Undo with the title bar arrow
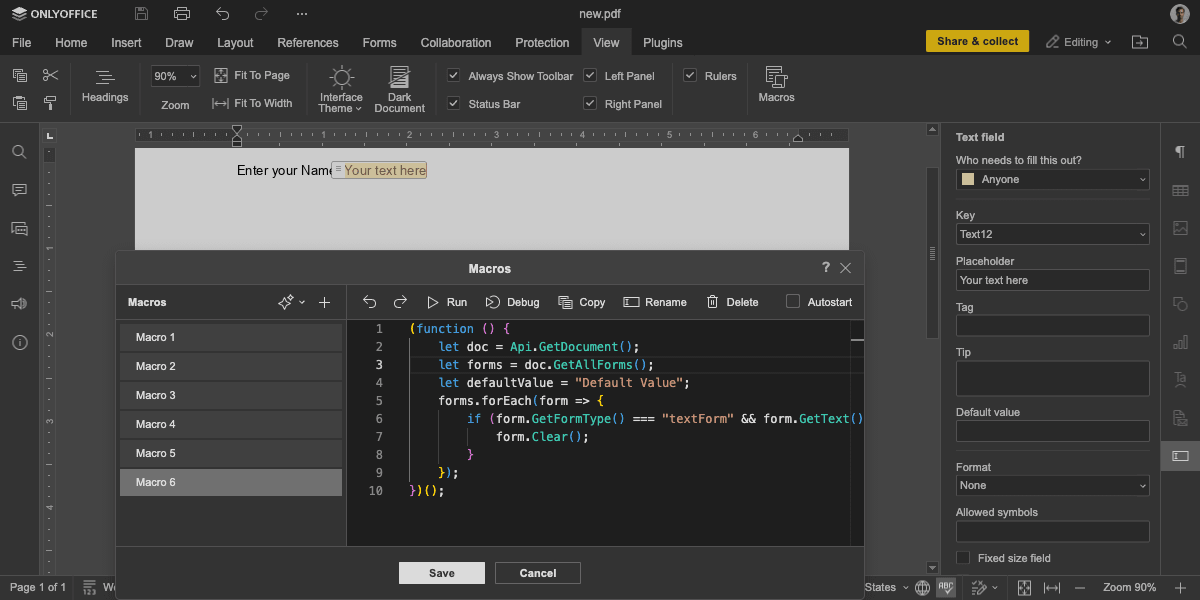 [x=222, y=14]
